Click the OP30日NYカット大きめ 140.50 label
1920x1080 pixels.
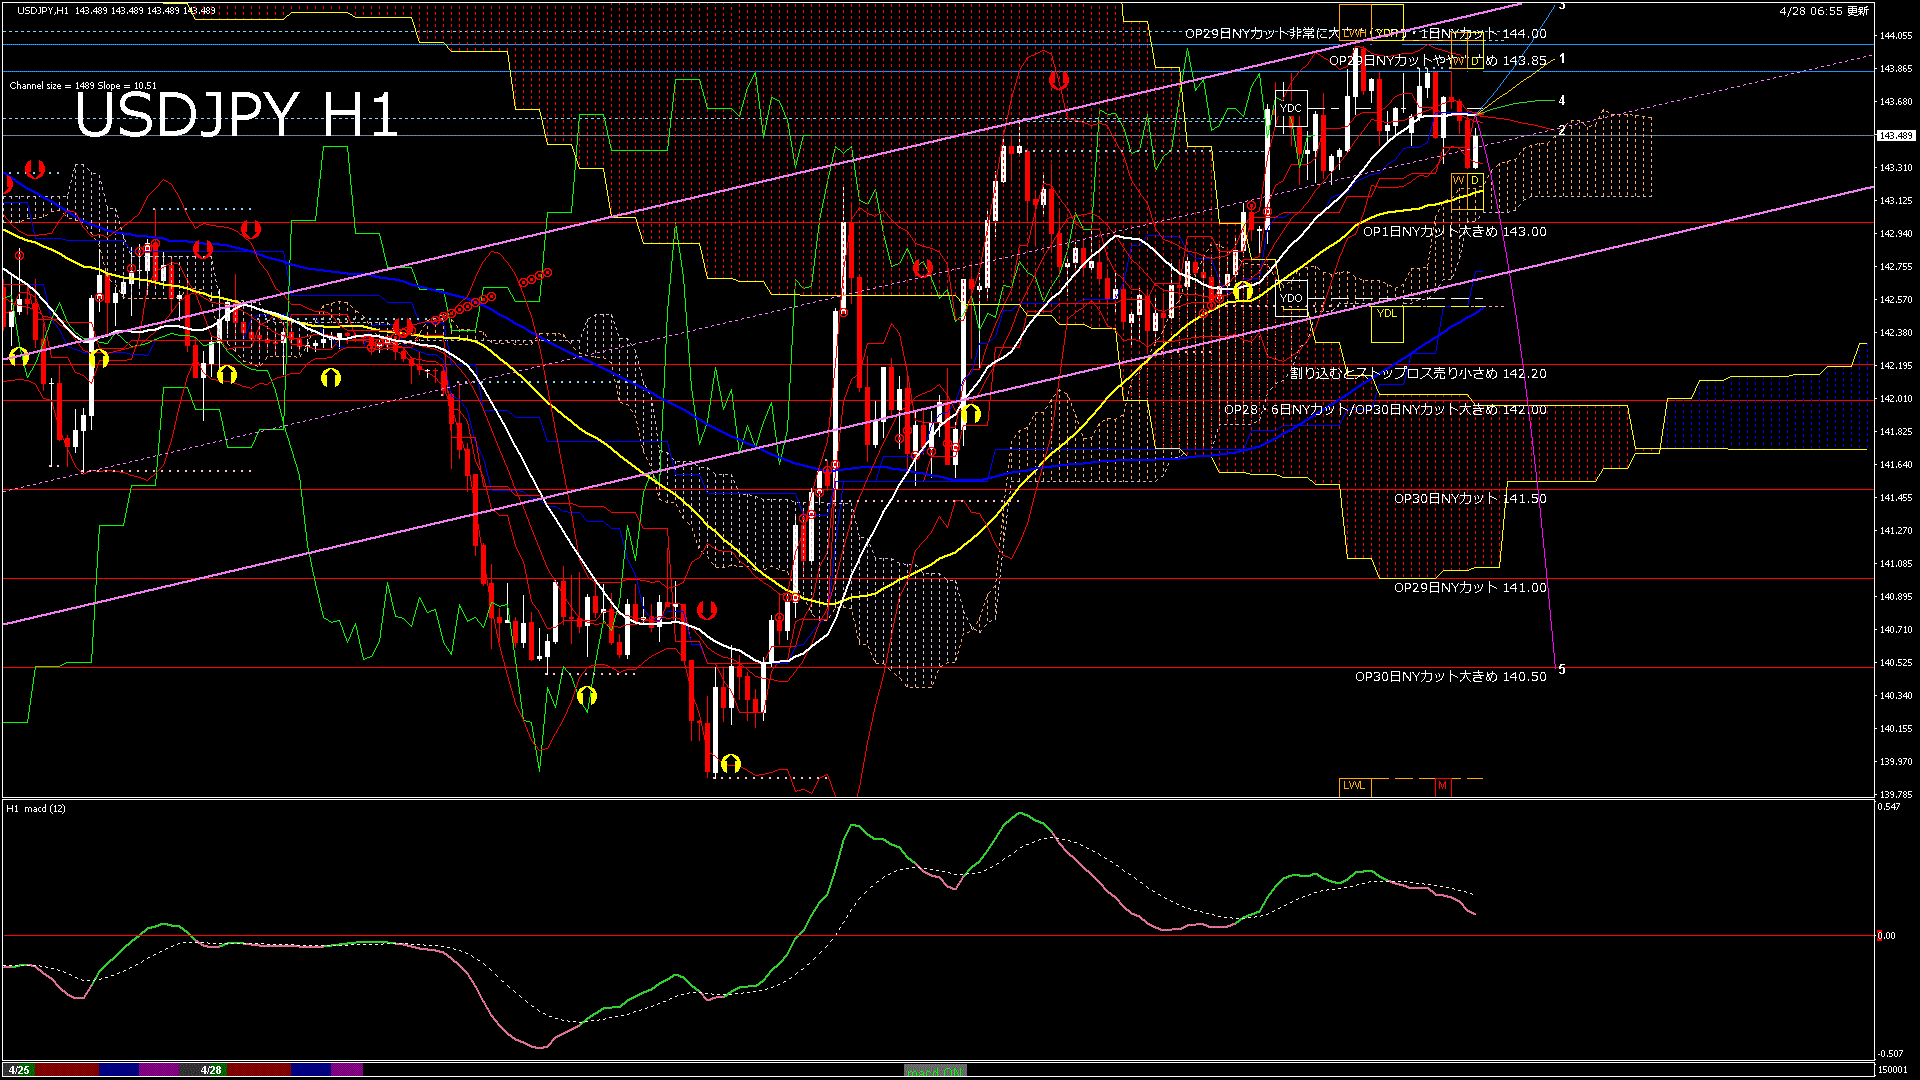(1450, 677)
